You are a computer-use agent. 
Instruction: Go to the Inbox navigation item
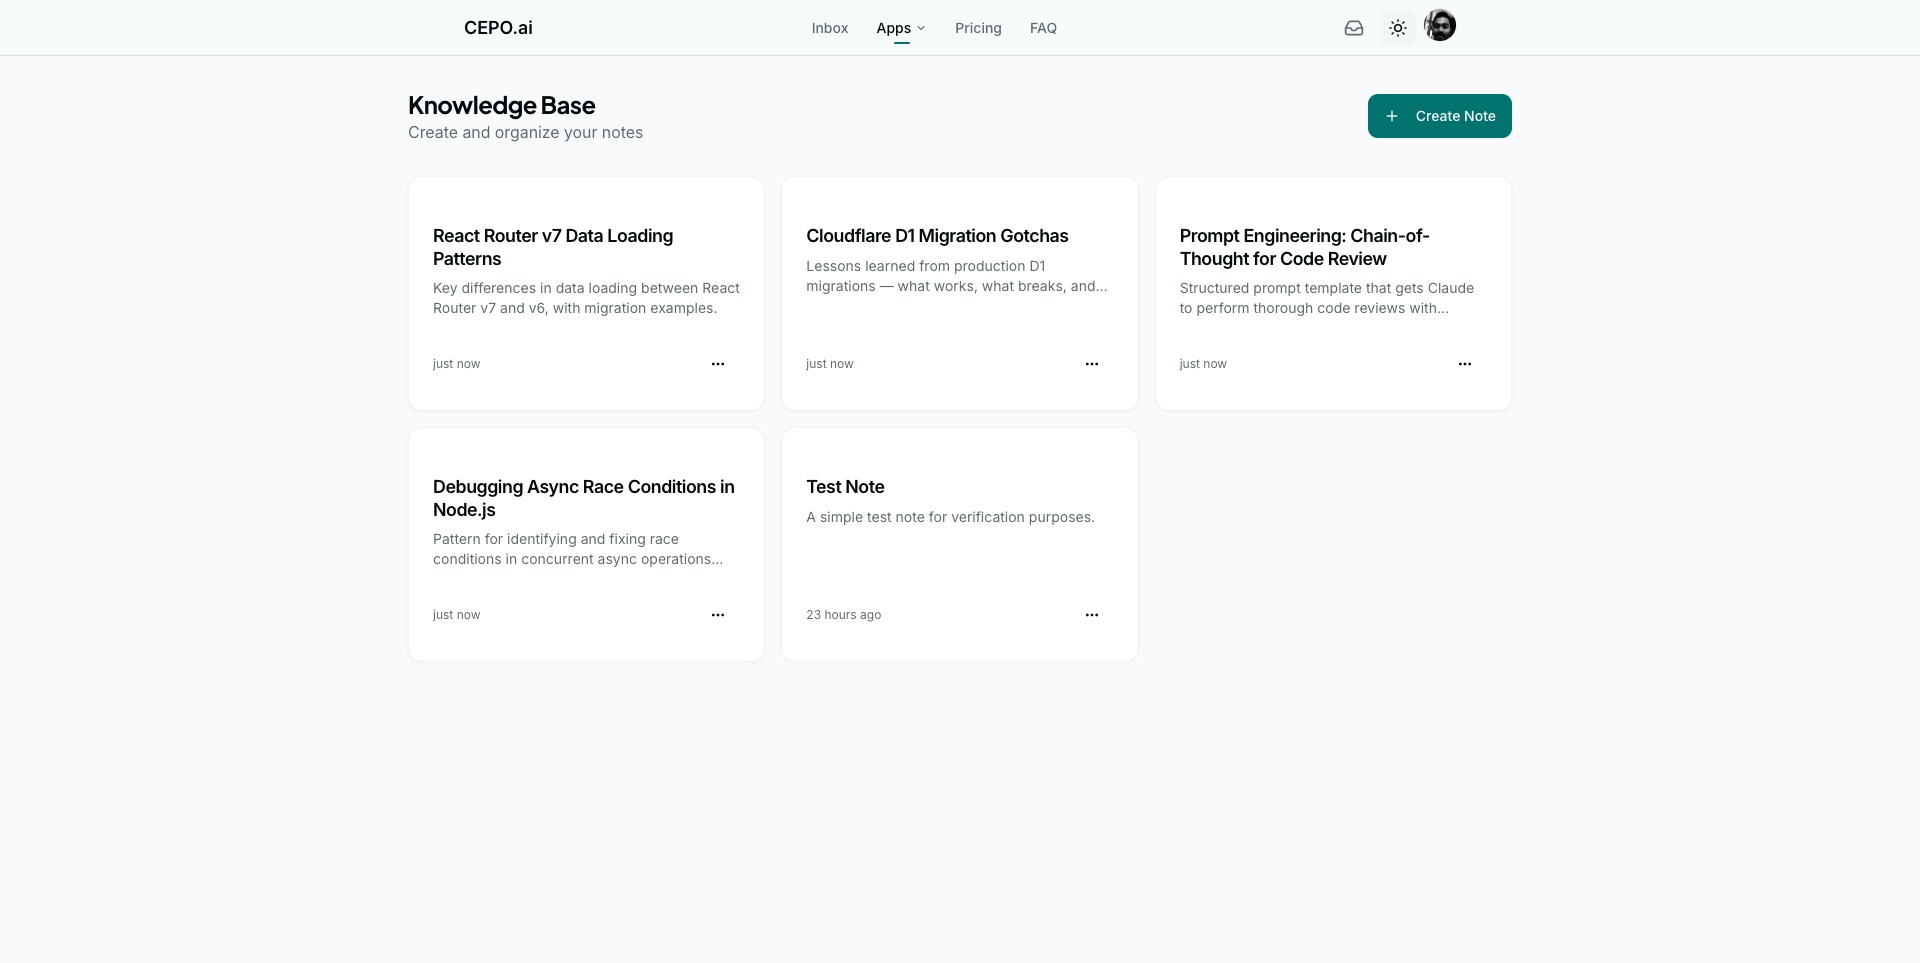(x=829, y=28)
